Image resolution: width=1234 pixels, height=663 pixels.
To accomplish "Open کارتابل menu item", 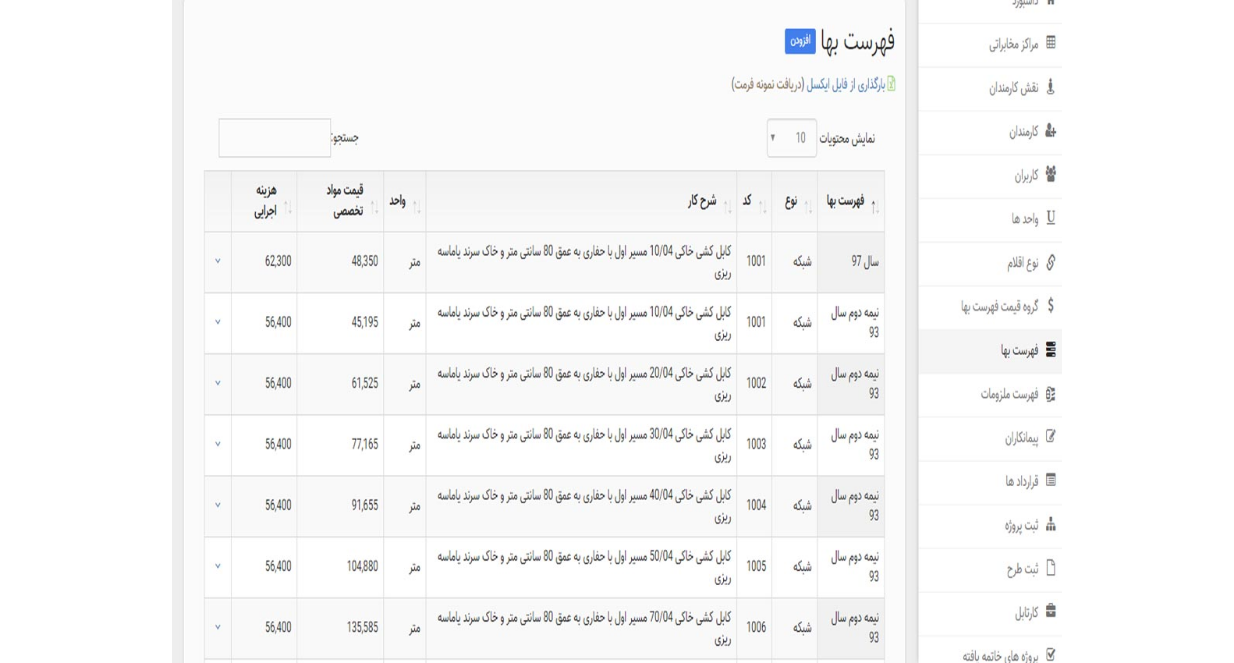I will tap(990, 612).
